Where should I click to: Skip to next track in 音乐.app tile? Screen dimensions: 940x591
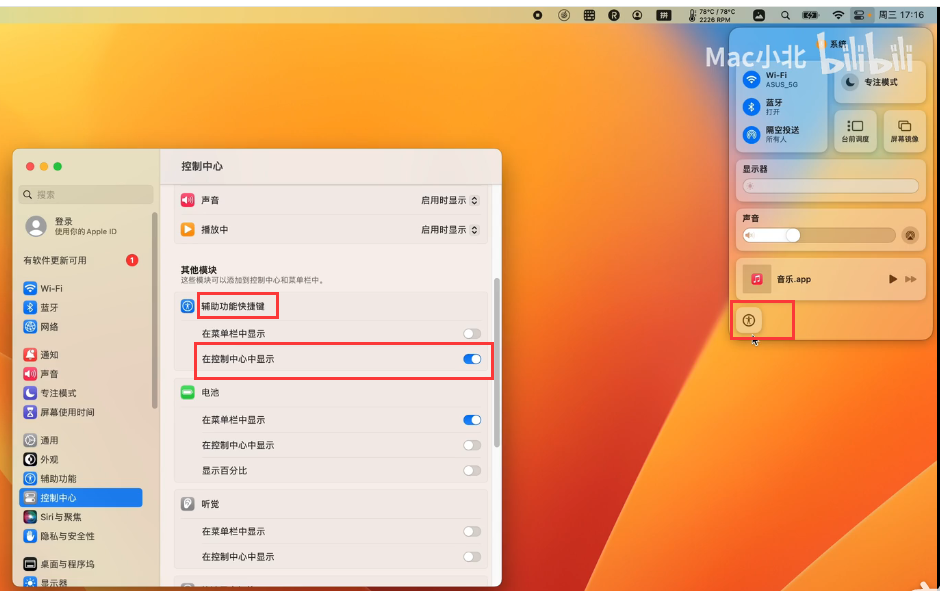pos(911,279)
